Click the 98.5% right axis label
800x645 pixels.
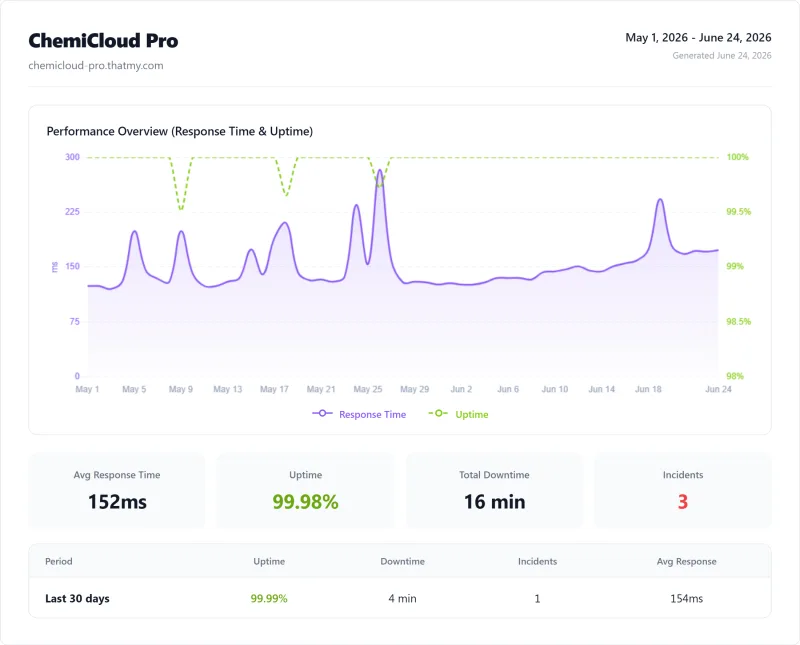[x=739, y=321]
